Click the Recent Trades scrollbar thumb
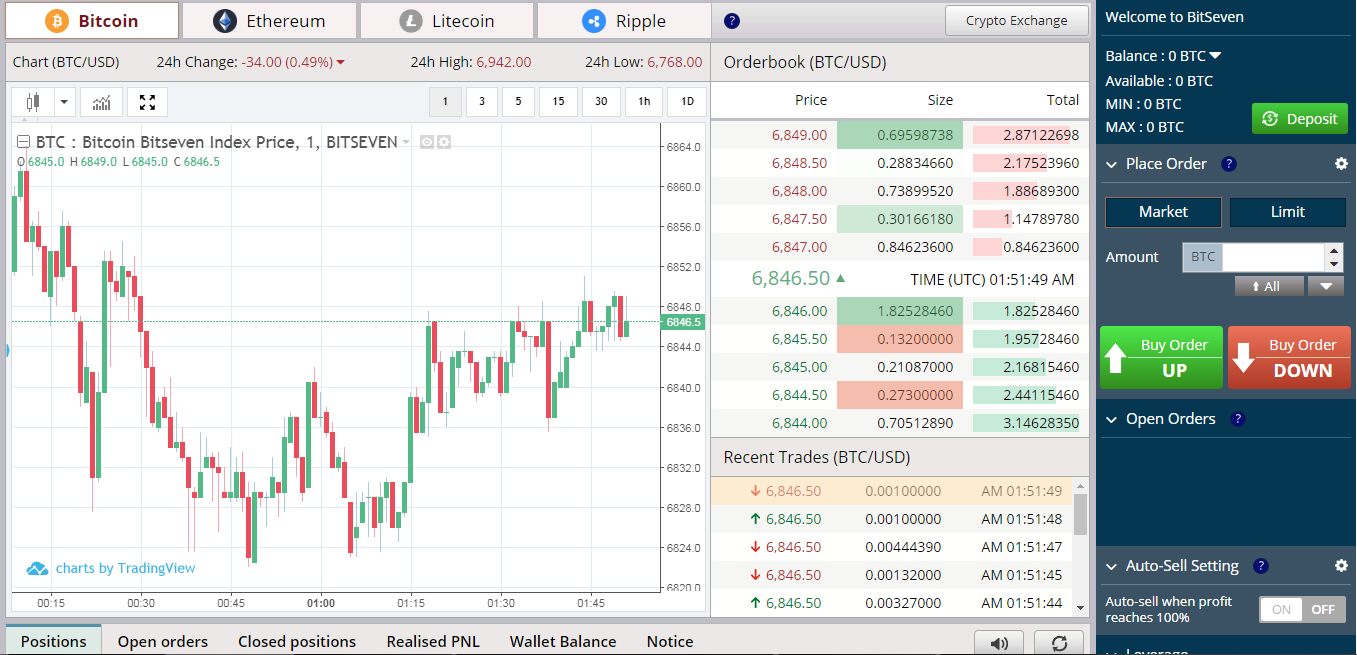1357x655 pixels. (x=1080, y=514)
